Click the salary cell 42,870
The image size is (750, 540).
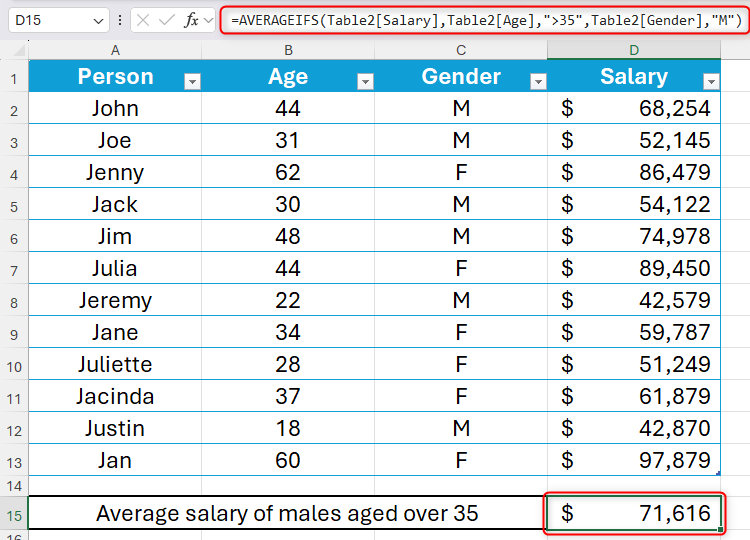[634, 429]
